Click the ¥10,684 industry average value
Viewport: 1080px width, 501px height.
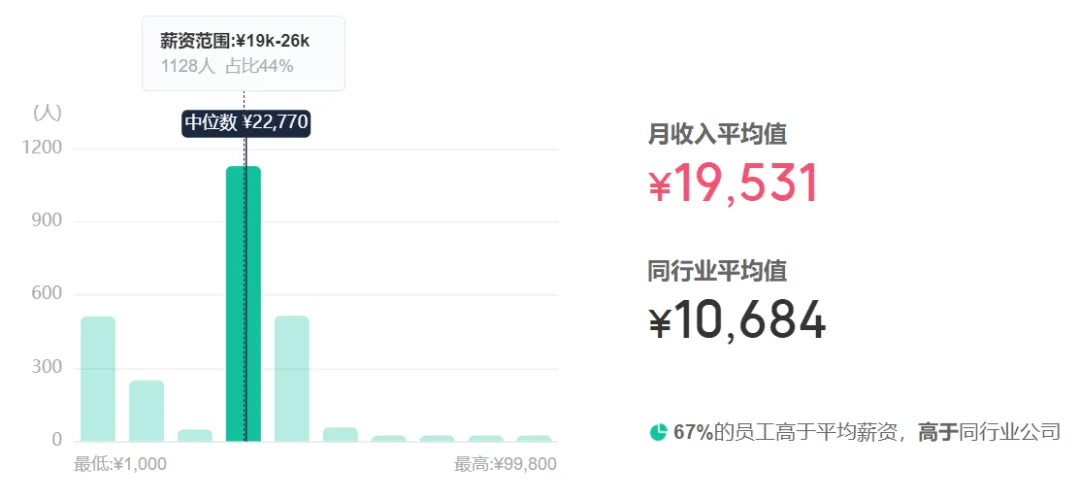pos(737,320)
